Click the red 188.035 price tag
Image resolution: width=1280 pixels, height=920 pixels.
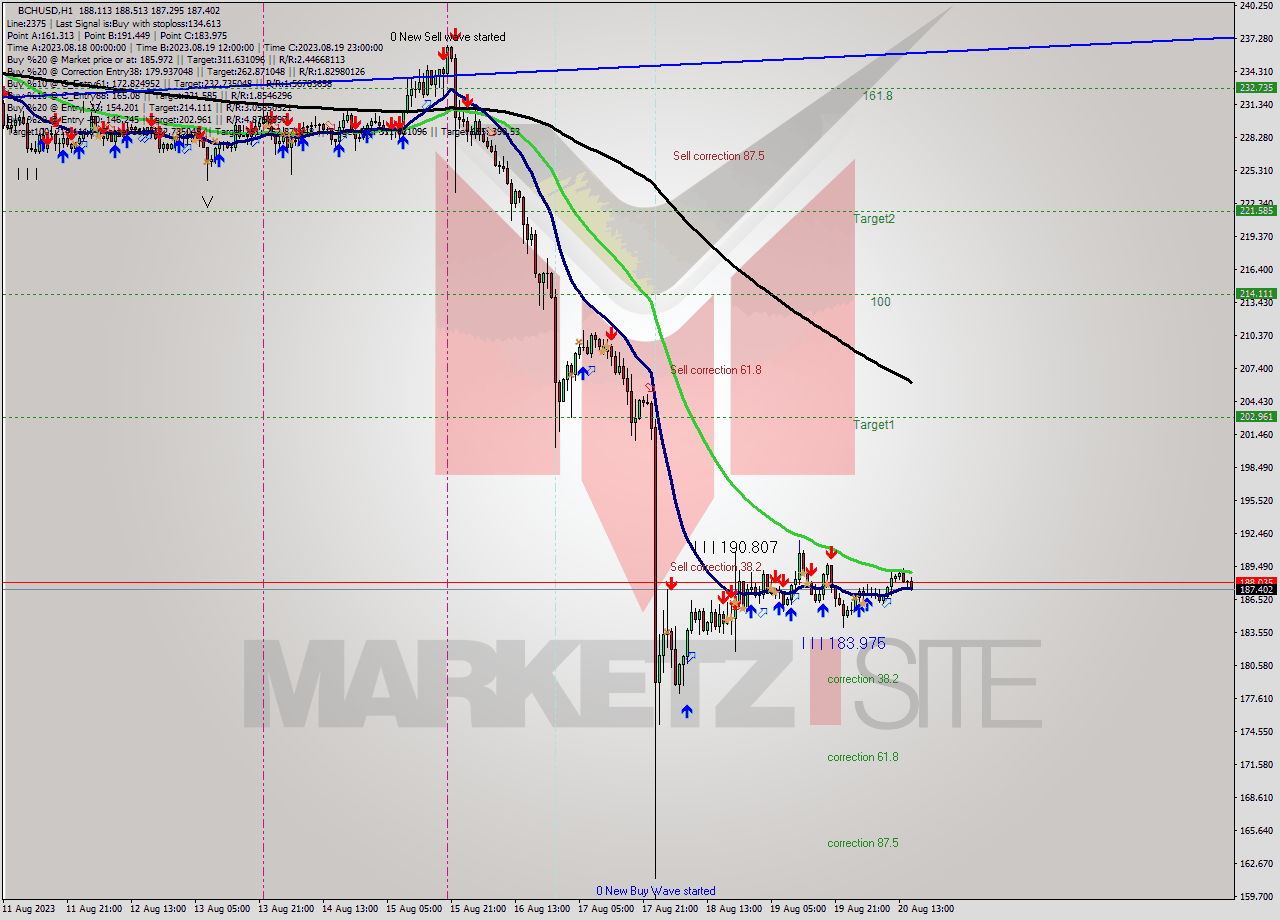point(1256,581)
